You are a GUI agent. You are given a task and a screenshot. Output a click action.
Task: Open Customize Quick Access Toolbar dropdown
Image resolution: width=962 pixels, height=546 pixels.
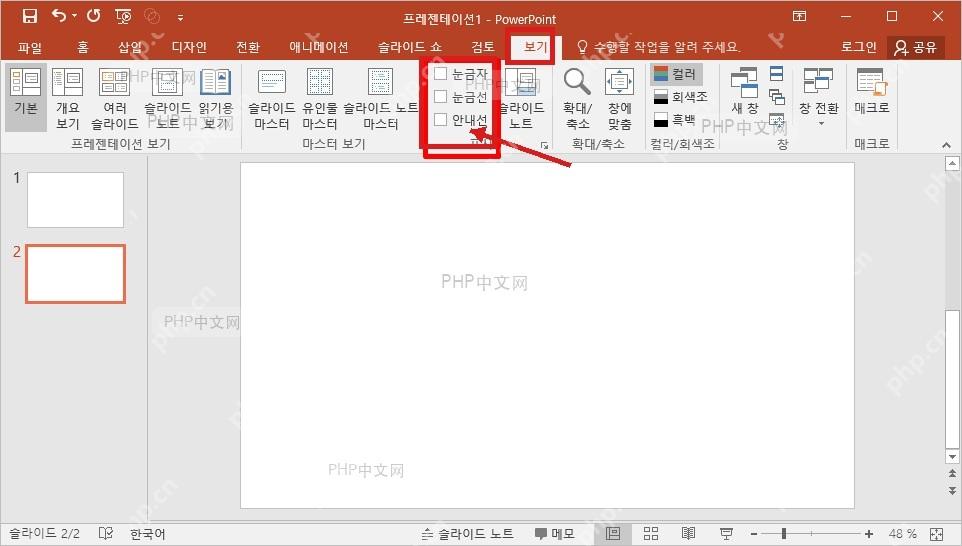(180, 17)
